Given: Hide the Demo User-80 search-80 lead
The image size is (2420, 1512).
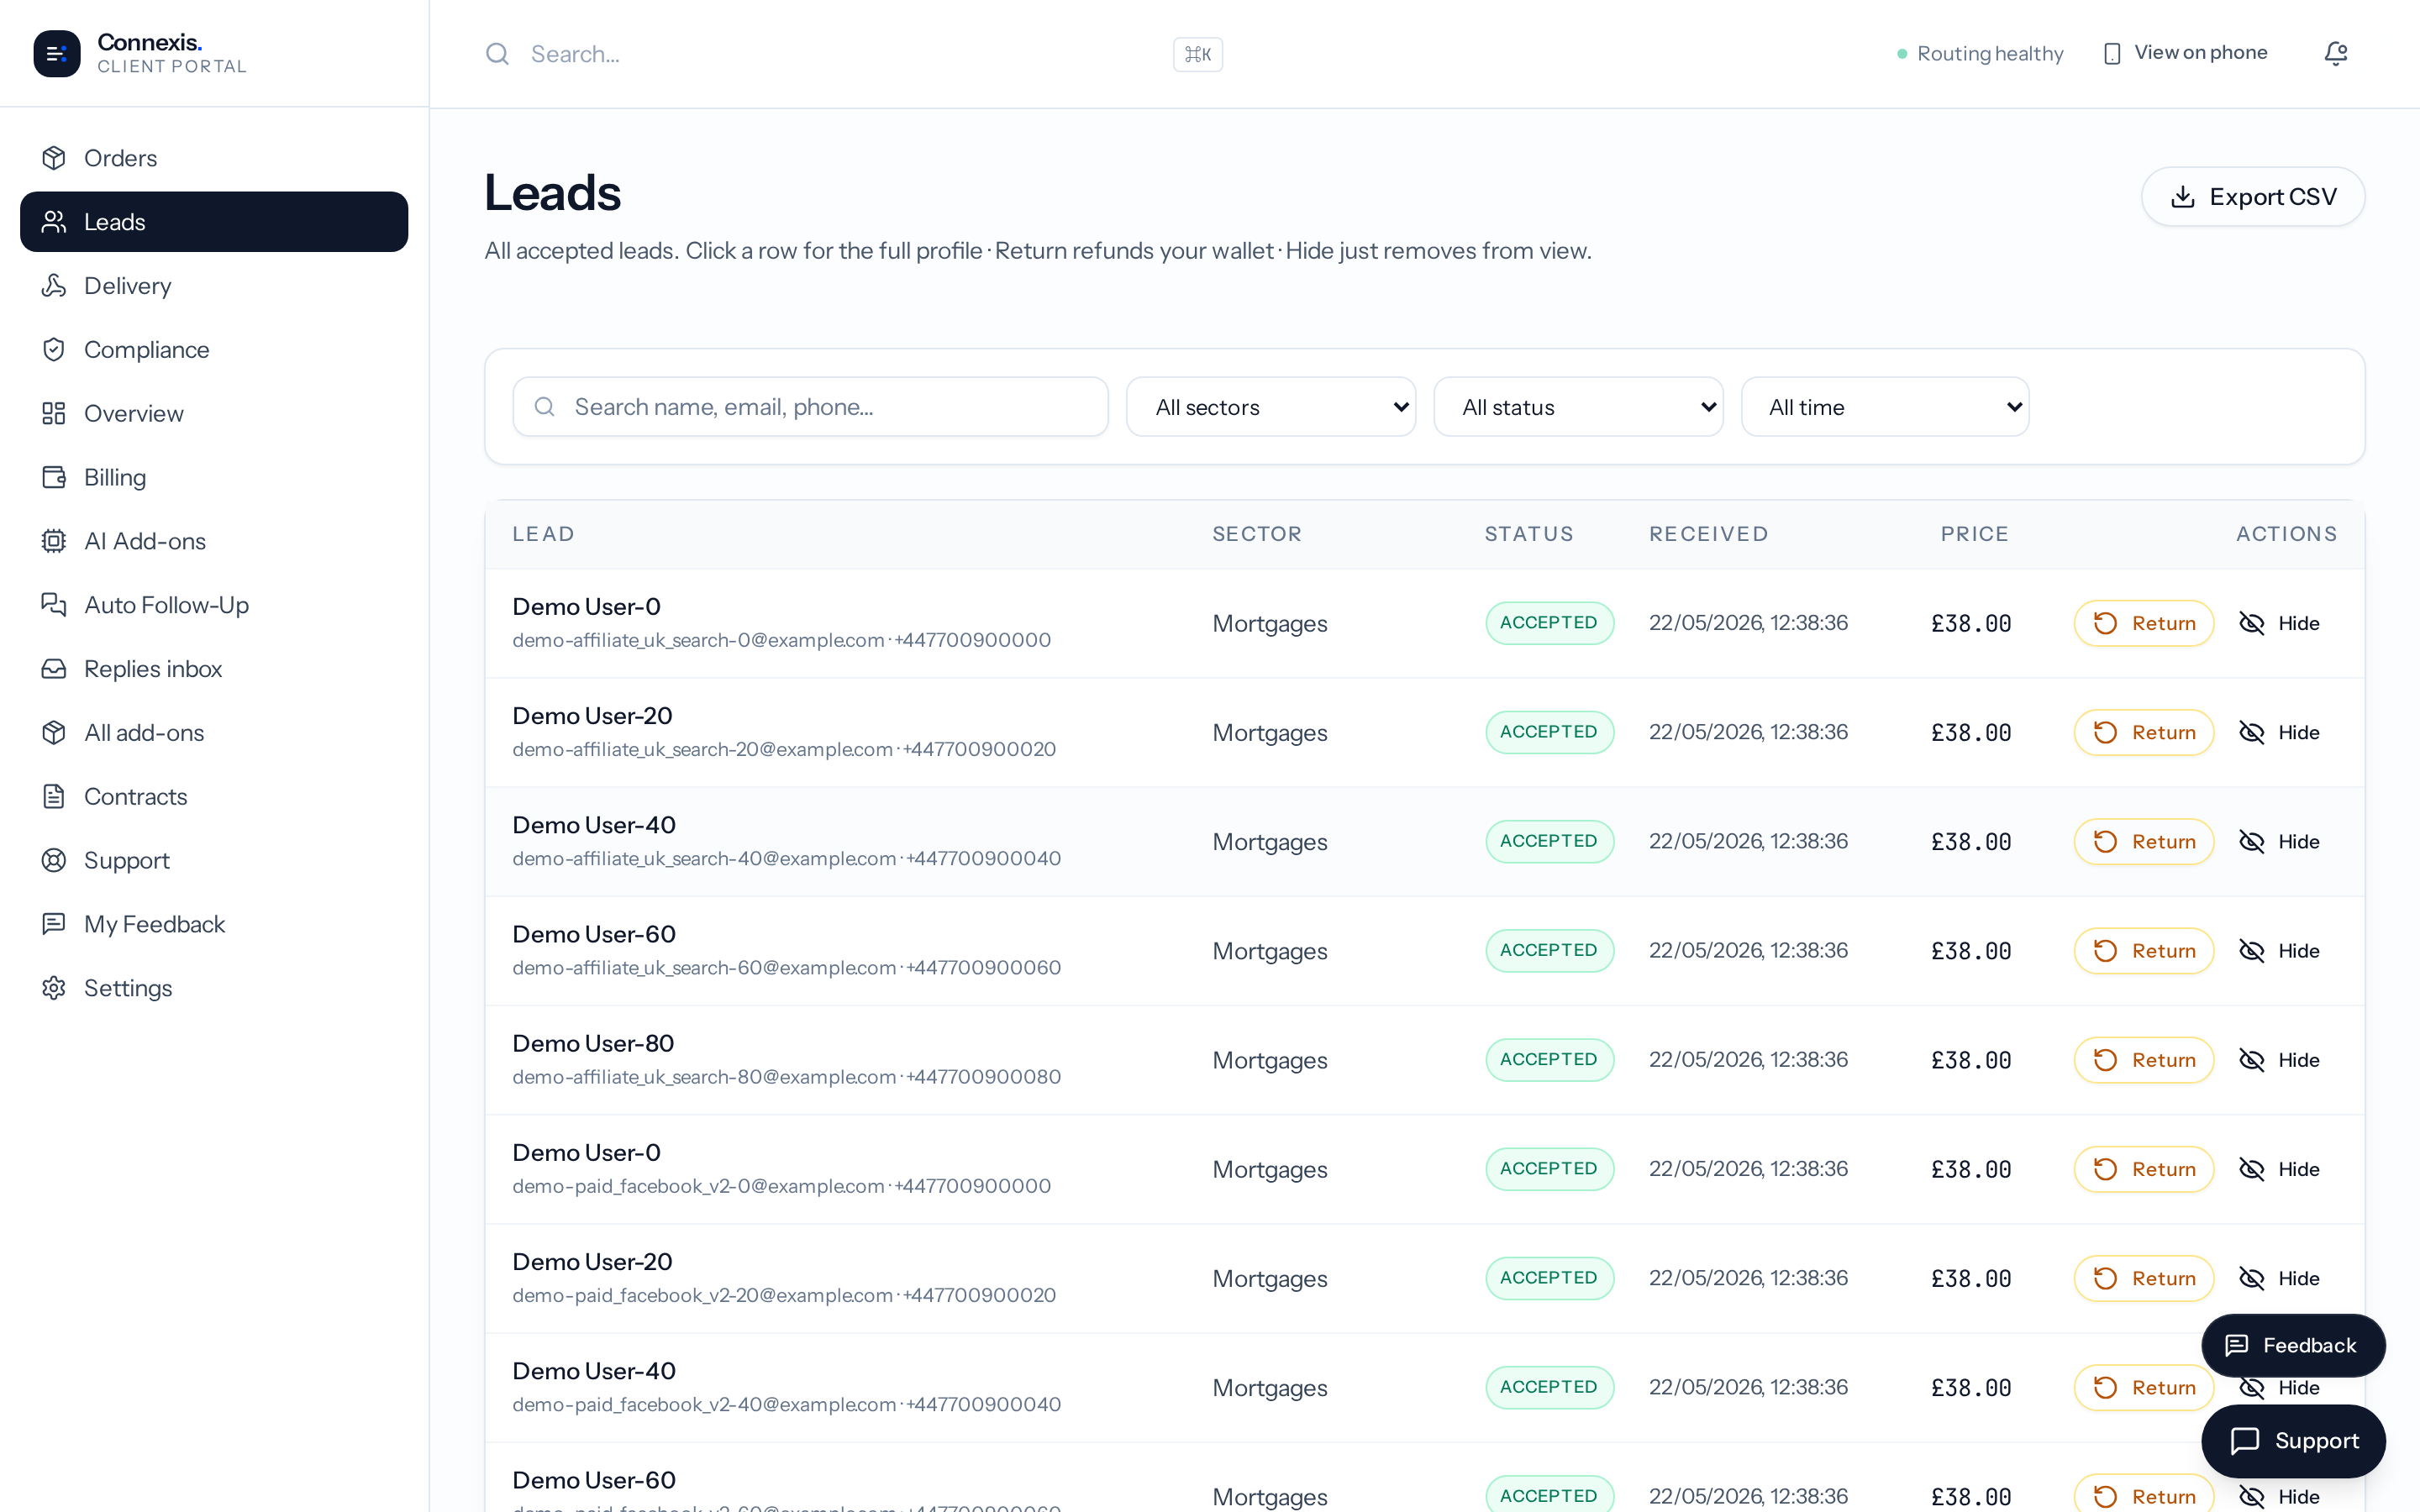Looking at the screenshot, I should coord(2279,1060).
